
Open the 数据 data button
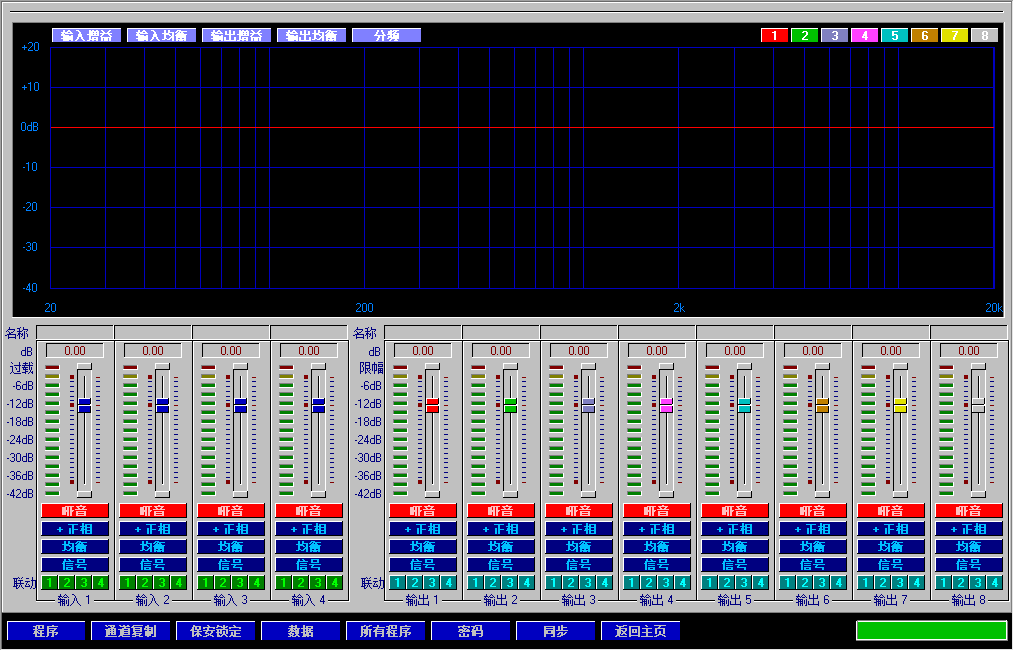301,631
